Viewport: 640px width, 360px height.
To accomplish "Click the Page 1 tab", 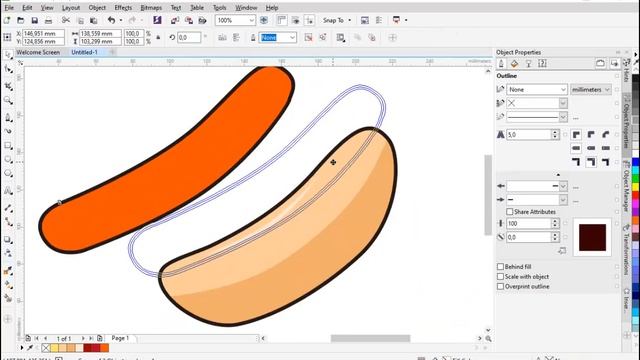I will pyautogui.click(x=120, y=338).
